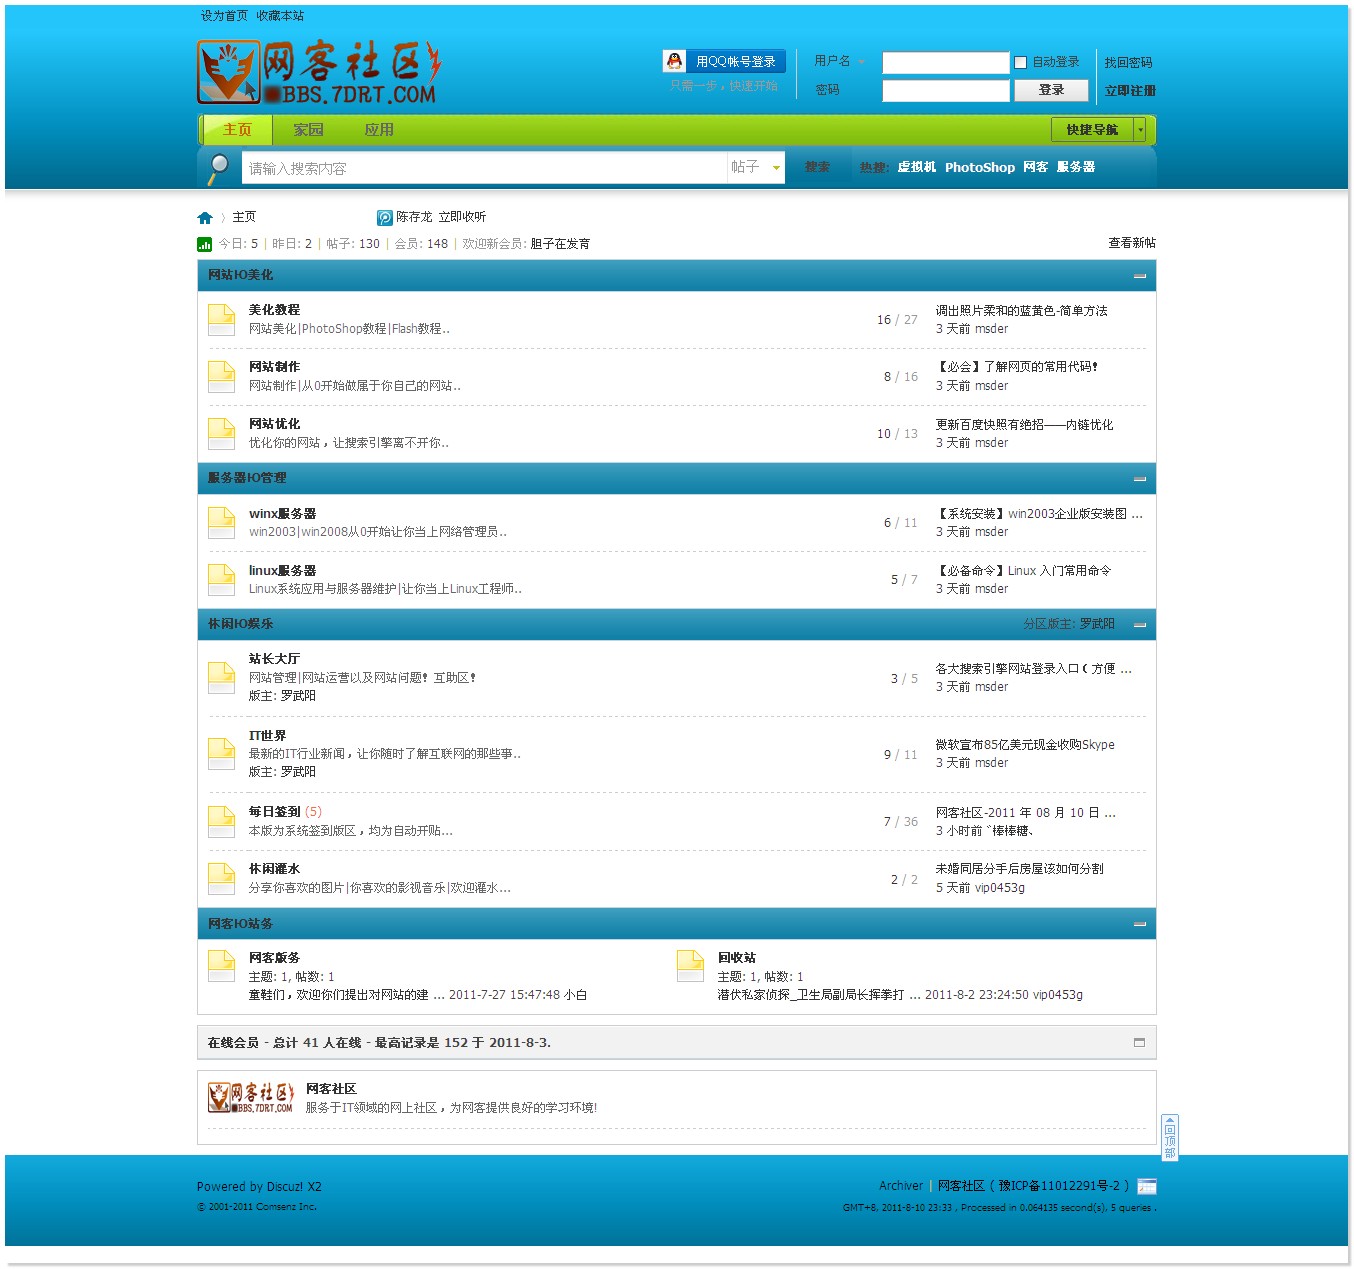The width and height of the screenshot is (1354, 1269).
Task: Click inside the username input field
Action: 946,63
